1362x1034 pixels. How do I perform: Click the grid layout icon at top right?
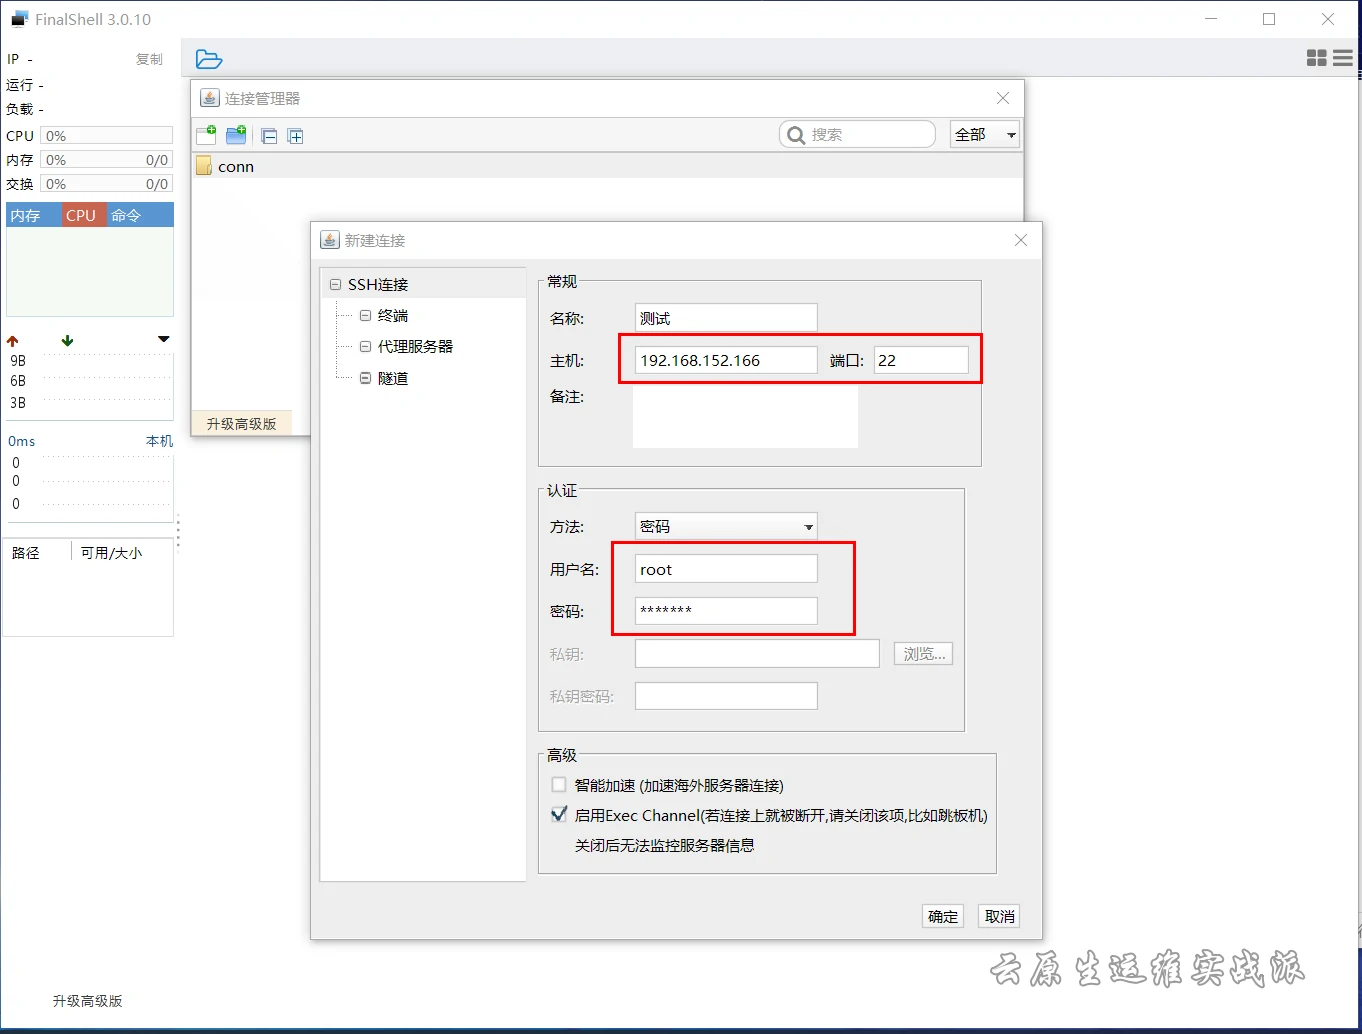pos(1317,59)
